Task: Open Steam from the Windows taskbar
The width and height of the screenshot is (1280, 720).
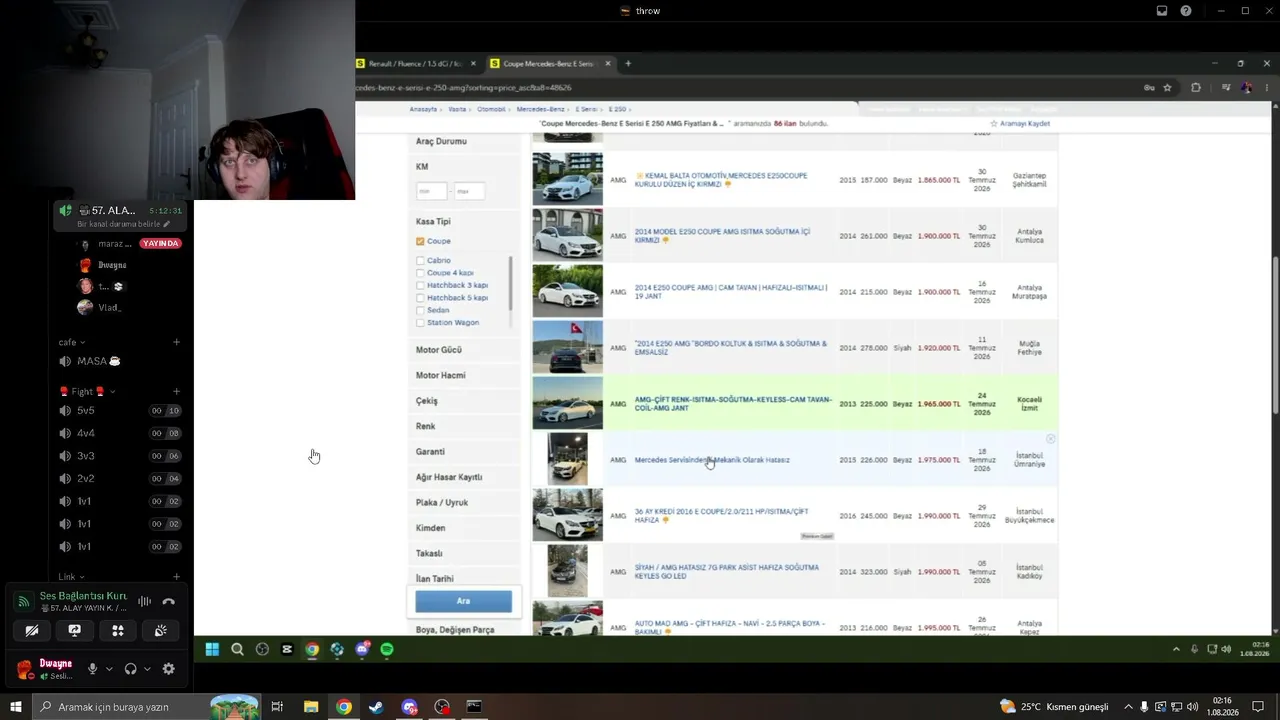Action: [x=376, y=707]
